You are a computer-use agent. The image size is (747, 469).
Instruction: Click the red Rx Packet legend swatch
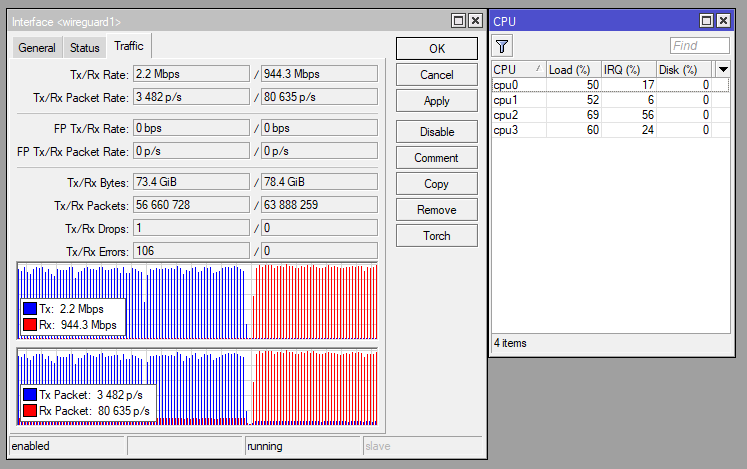click(30, 410)
